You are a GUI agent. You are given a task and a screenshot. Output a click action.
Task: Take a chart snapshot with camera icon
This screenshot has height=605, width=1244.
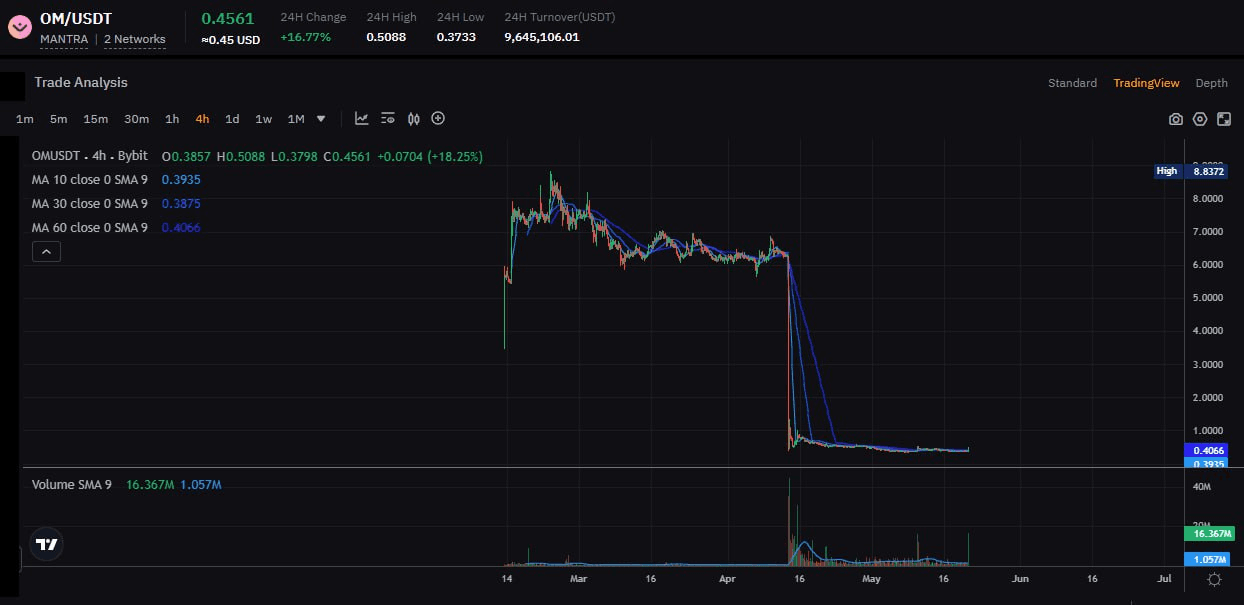coord(1176,119)
